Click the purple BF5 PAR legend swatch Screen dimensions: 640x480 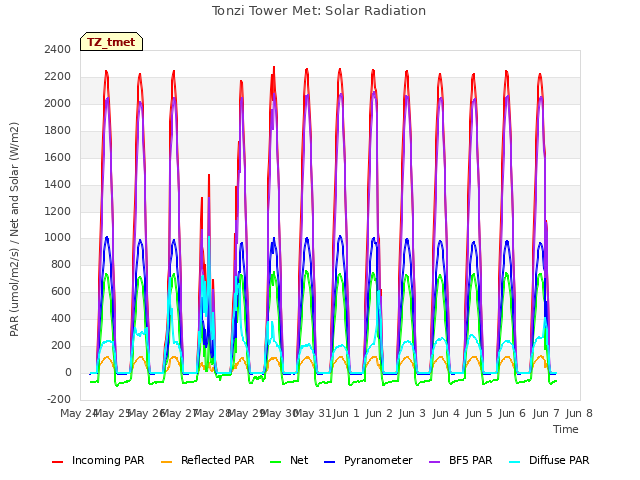435,462
